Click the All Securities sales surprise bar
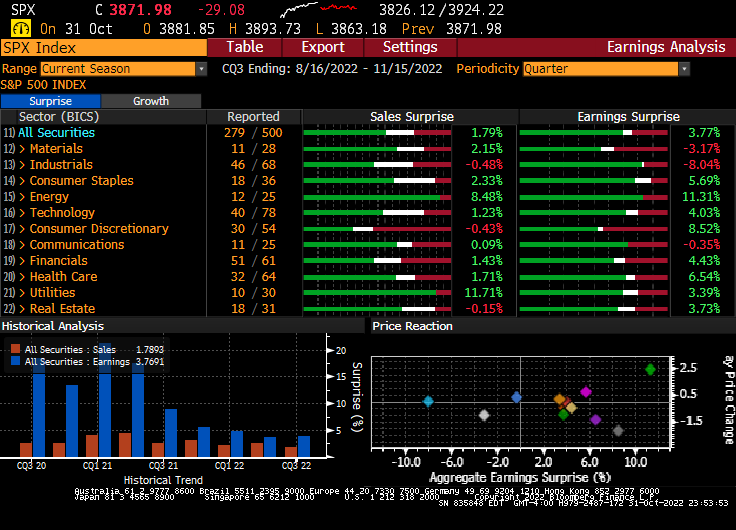The width and height of the screenshot is (736, 530). [377, 133]
